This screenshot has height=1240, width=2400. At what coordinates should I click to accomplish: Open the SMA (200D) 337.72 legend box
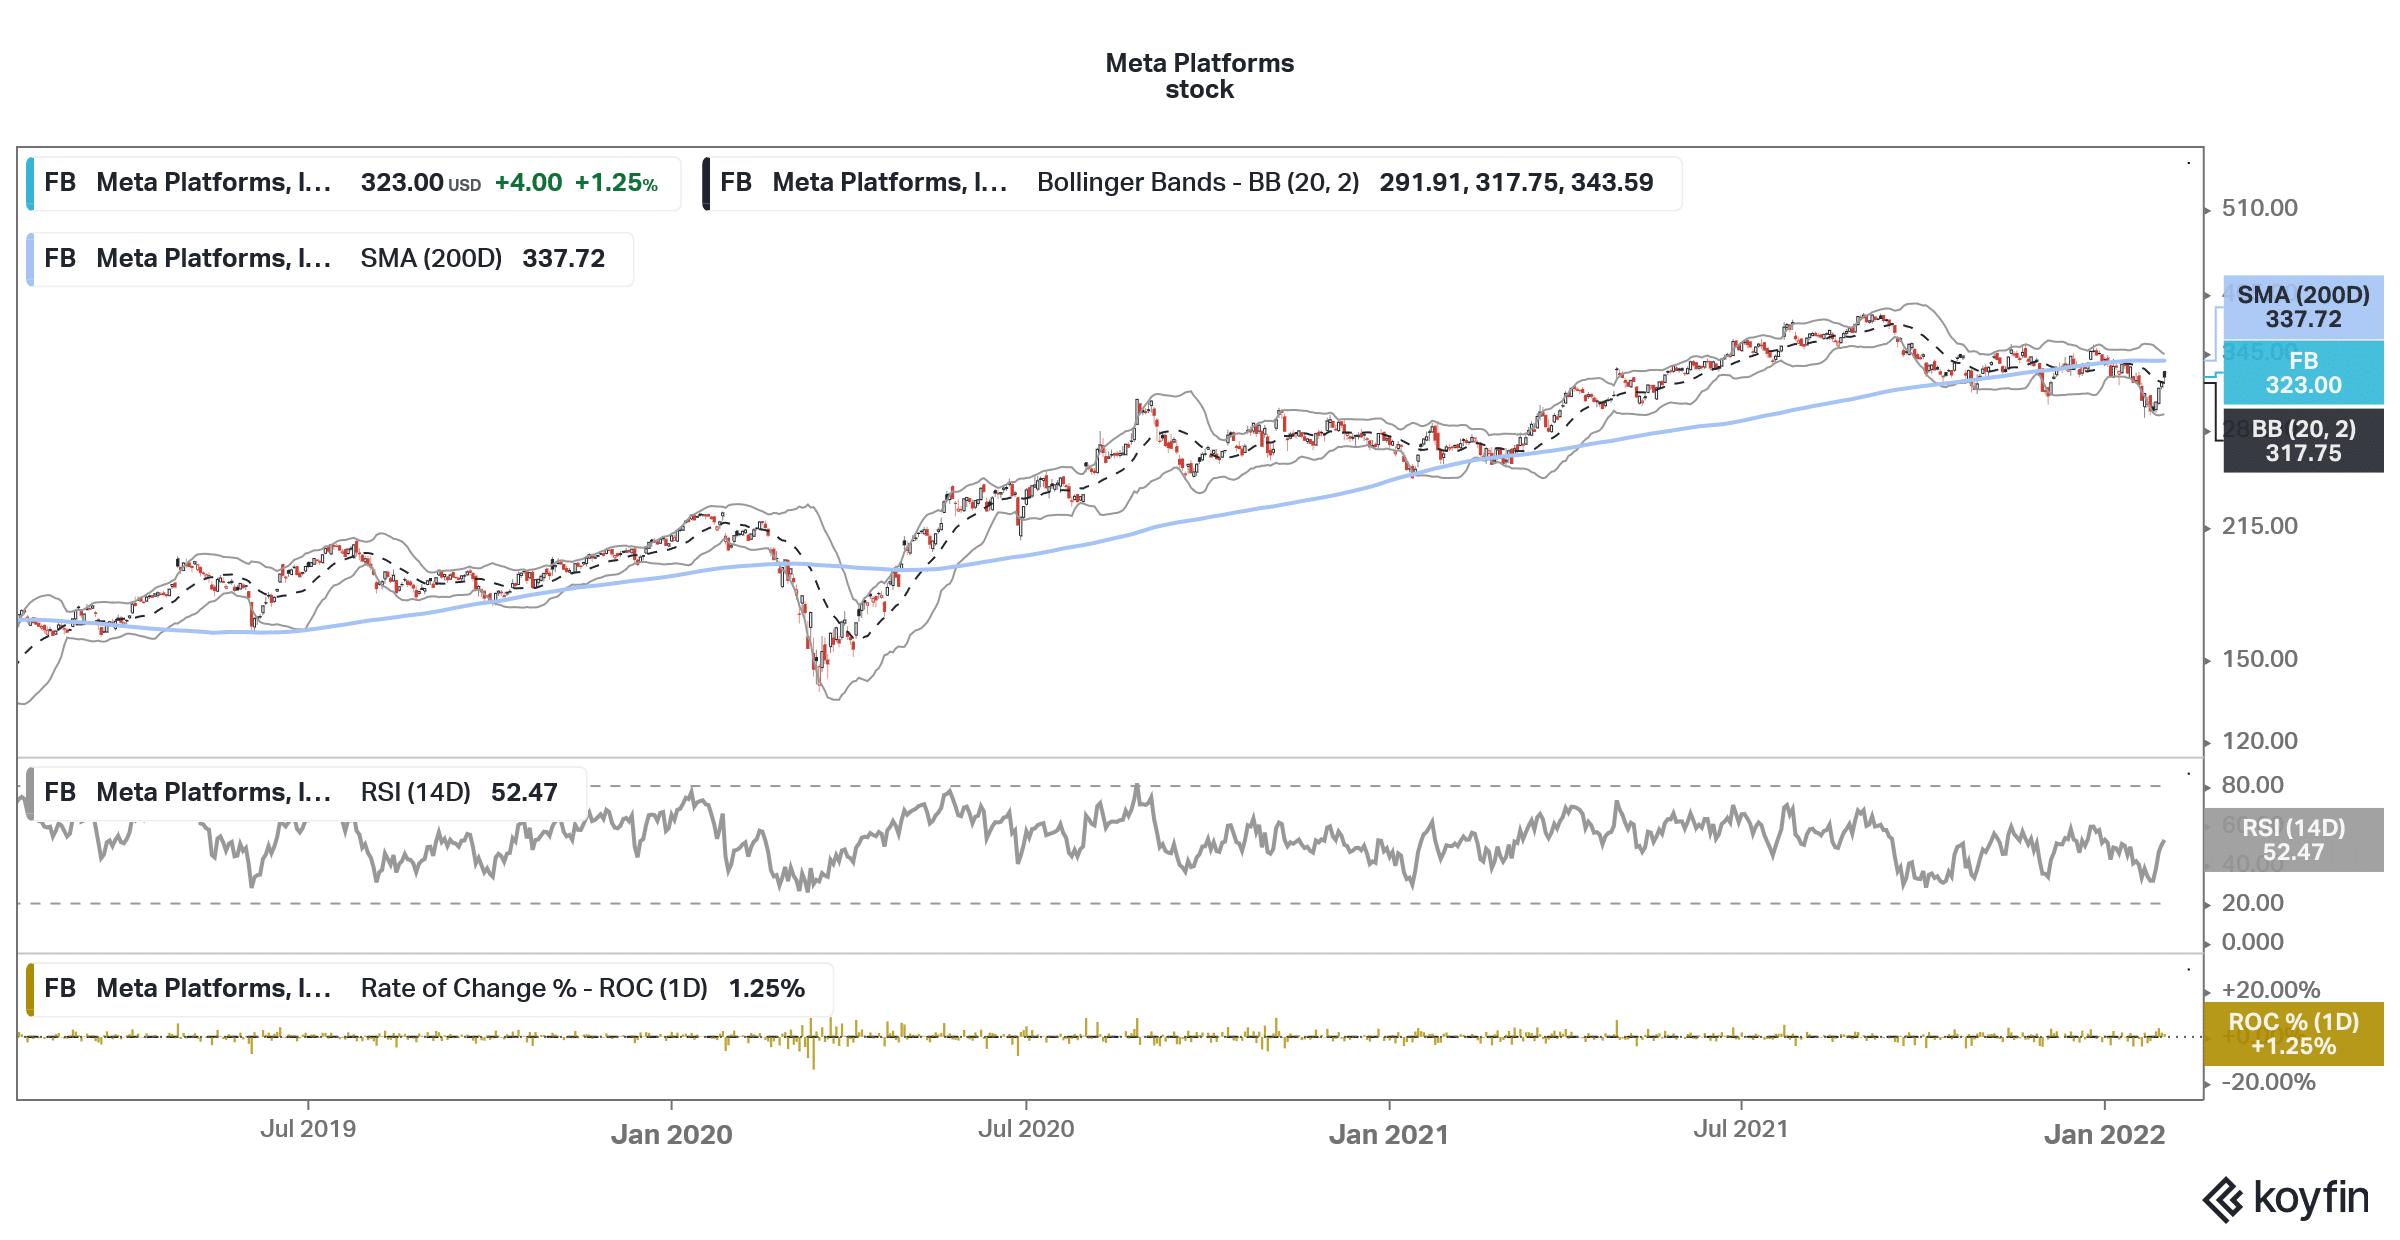[x=330, y=259]
